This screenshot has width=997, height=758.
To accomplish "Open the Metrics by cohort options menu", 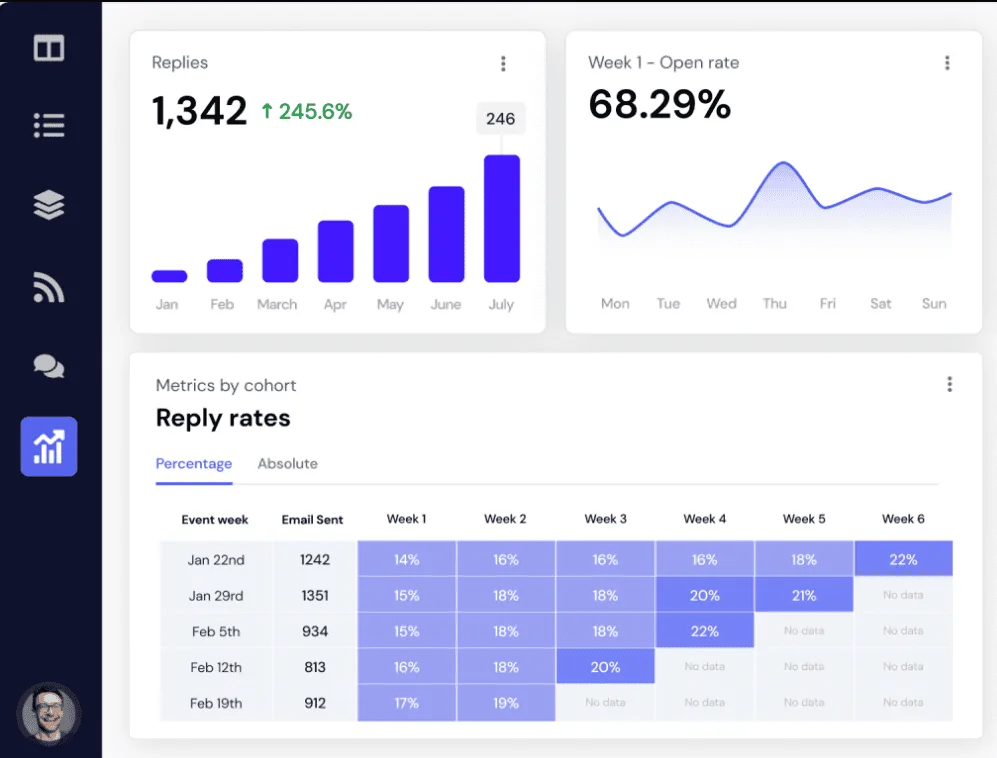I will pyautogui.click(x=948, y=383).
